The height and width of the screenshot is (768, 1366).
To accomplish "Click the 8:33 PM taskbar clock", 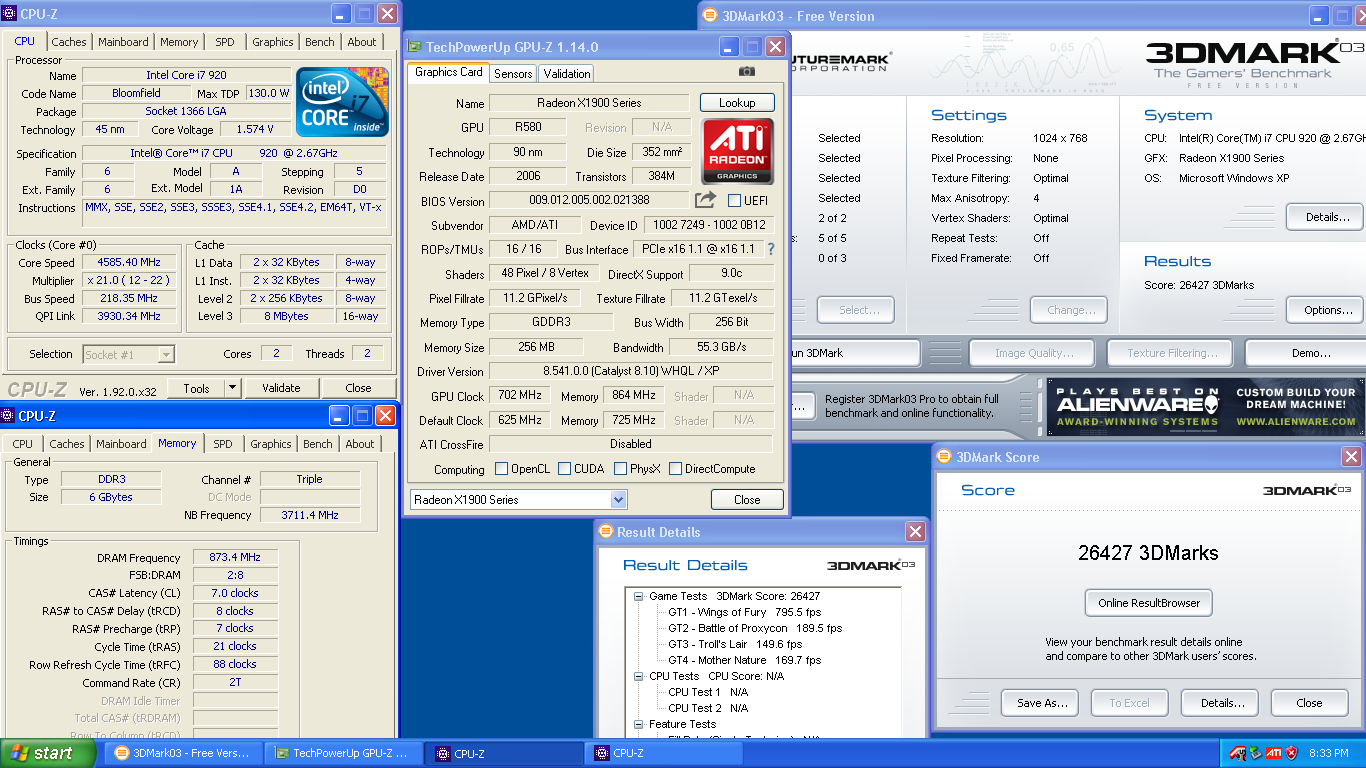I will click(1328, 753).
